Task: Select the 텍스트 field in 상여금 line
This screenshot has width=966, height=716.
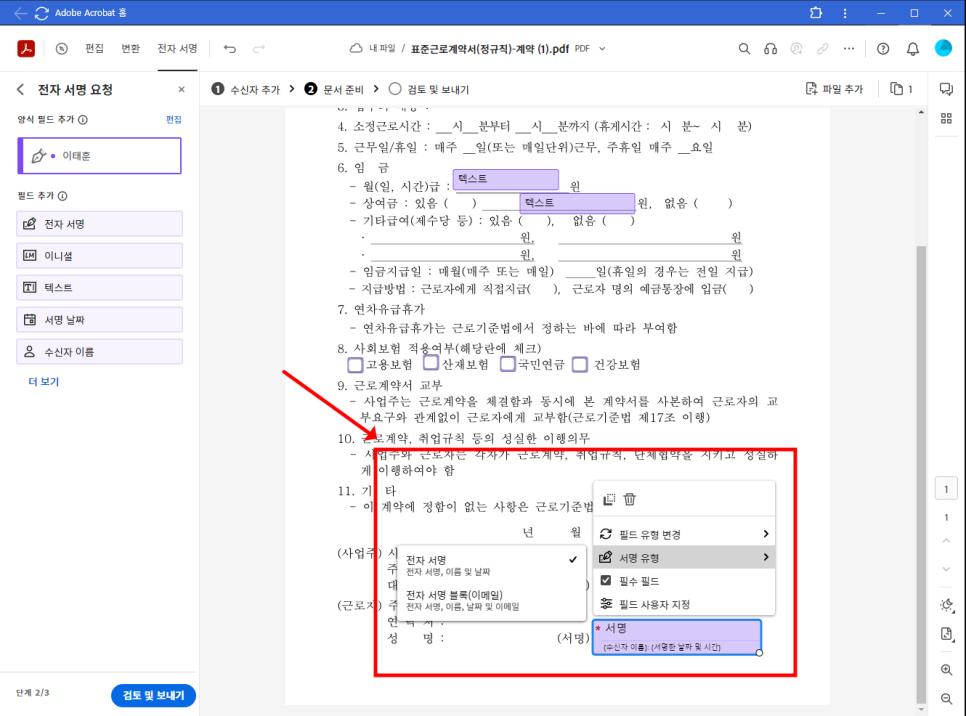Action: pos(577,203)
